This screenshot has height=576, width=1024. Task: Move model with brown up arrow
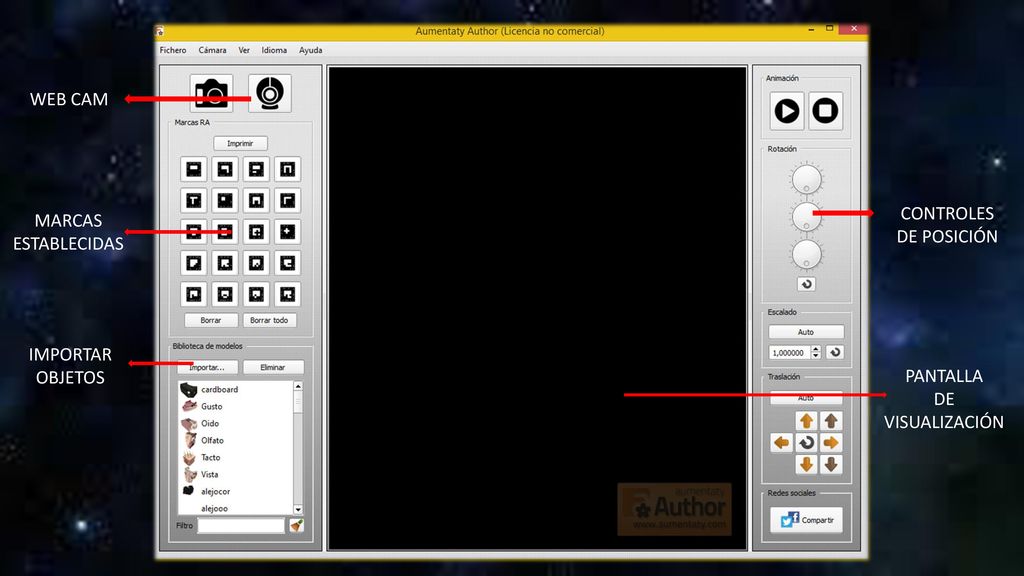(831, 421)
